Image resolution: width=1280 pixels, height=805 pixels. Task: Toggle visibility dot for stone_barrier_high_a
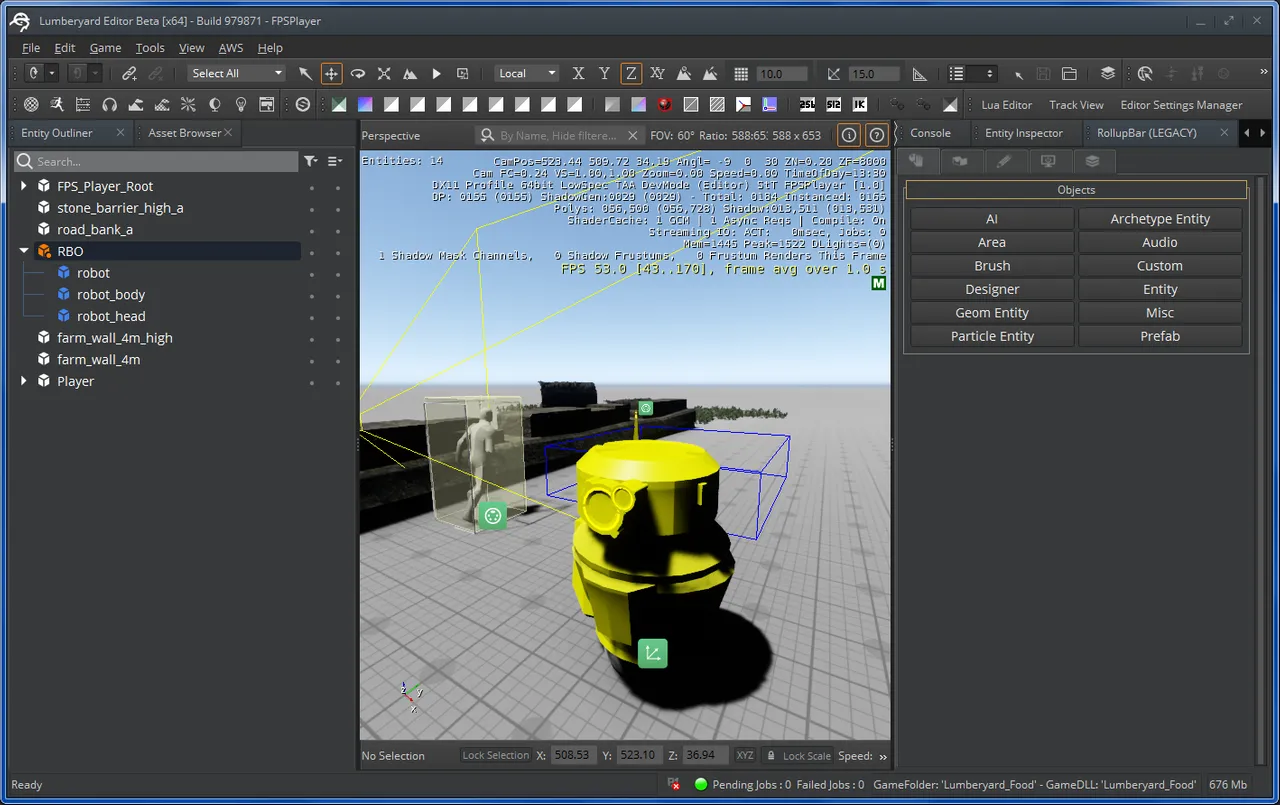[312, 208]
